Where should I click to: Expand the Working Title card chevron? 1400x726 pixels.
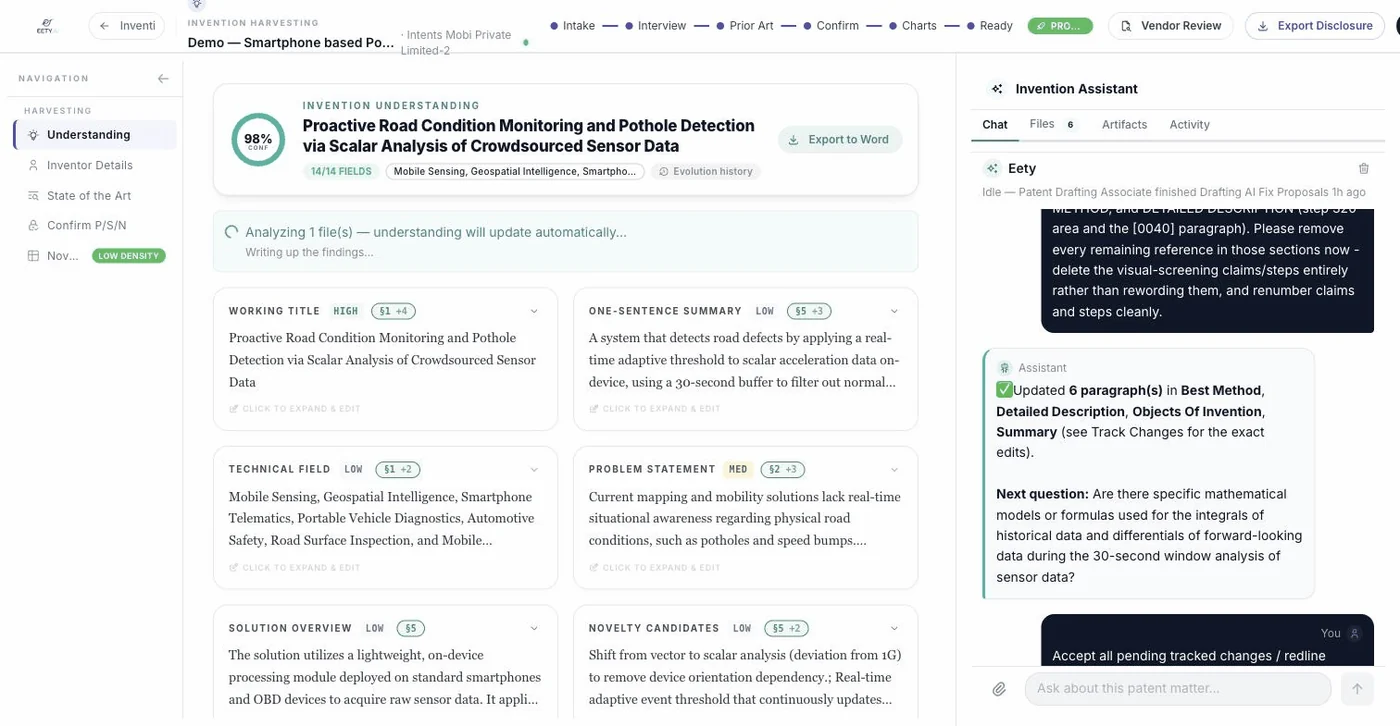(534, 312)
